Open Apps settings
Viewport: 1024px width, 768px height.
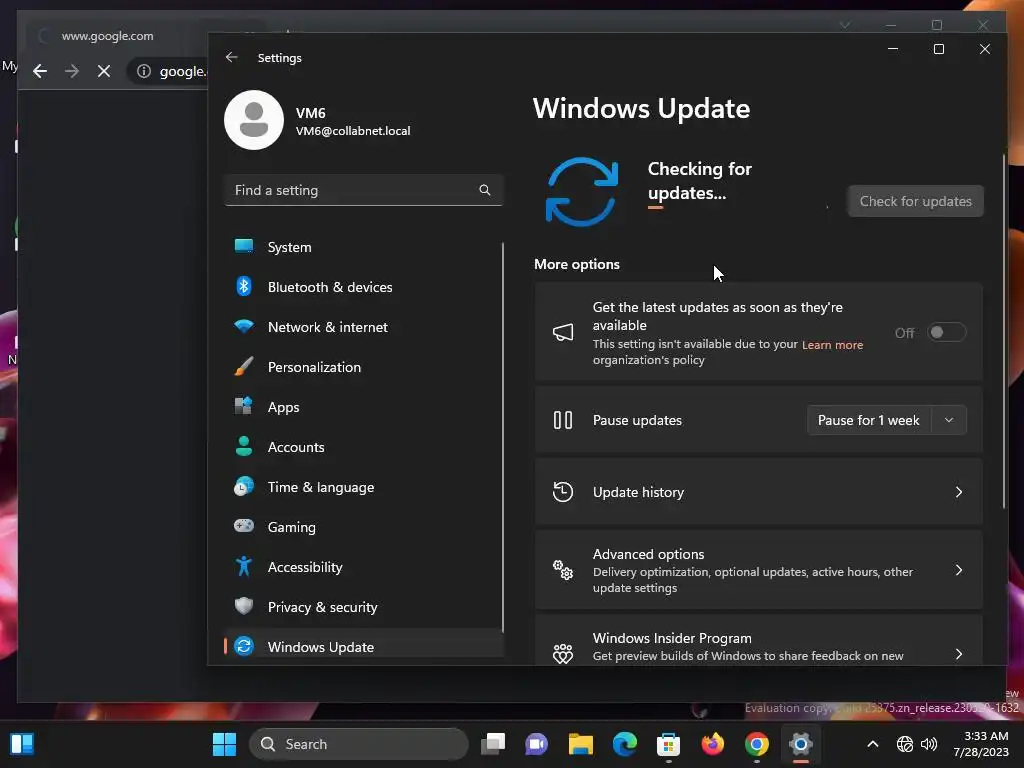click(x=363, y=407)
